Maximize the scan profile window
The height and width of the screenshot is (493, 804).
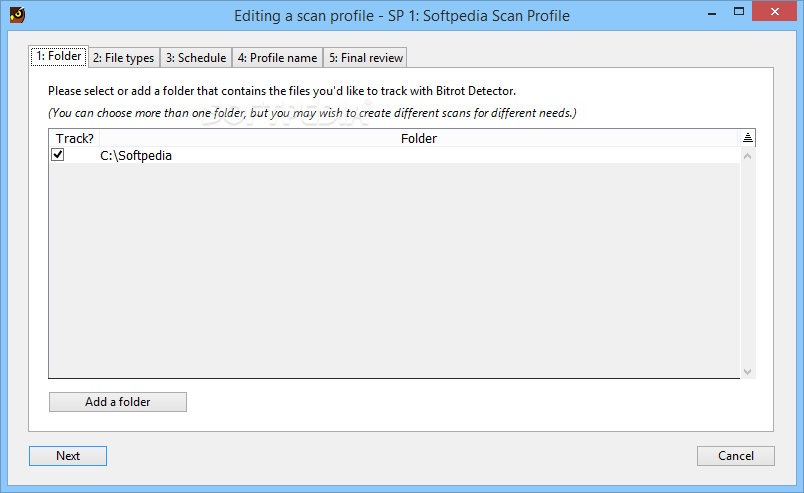pyautogui.click(x=738, y=12)
